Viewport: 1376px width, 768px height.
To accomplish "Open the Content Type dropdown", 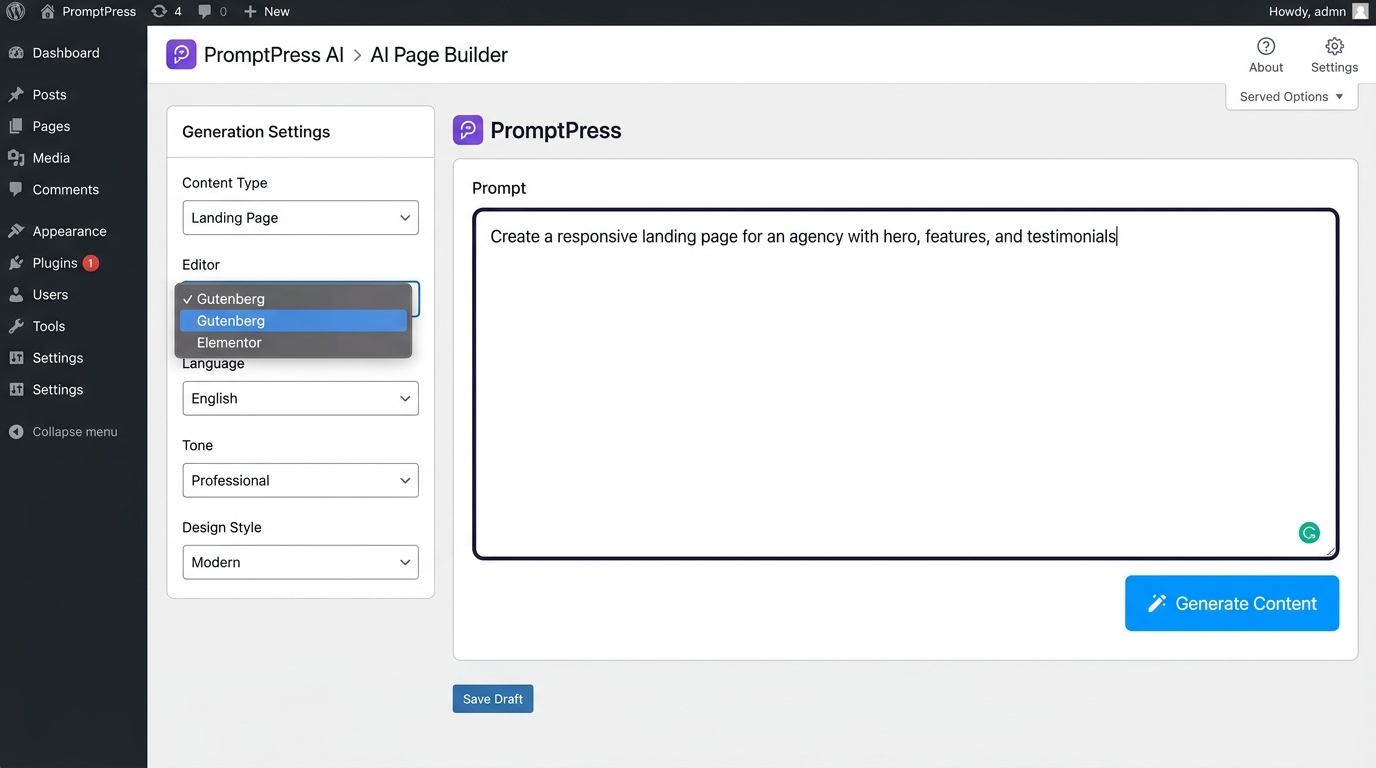I will pos(300,218).
